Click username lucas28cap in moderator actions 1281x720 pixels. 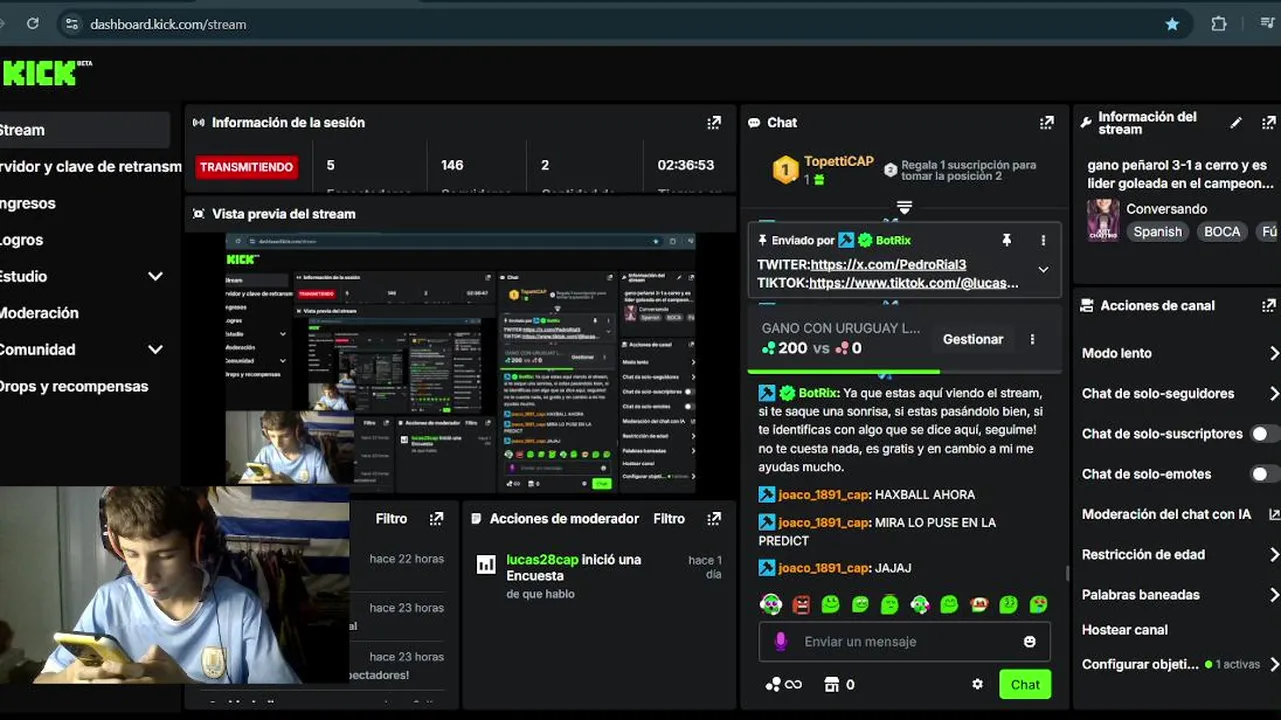[542, 560]
